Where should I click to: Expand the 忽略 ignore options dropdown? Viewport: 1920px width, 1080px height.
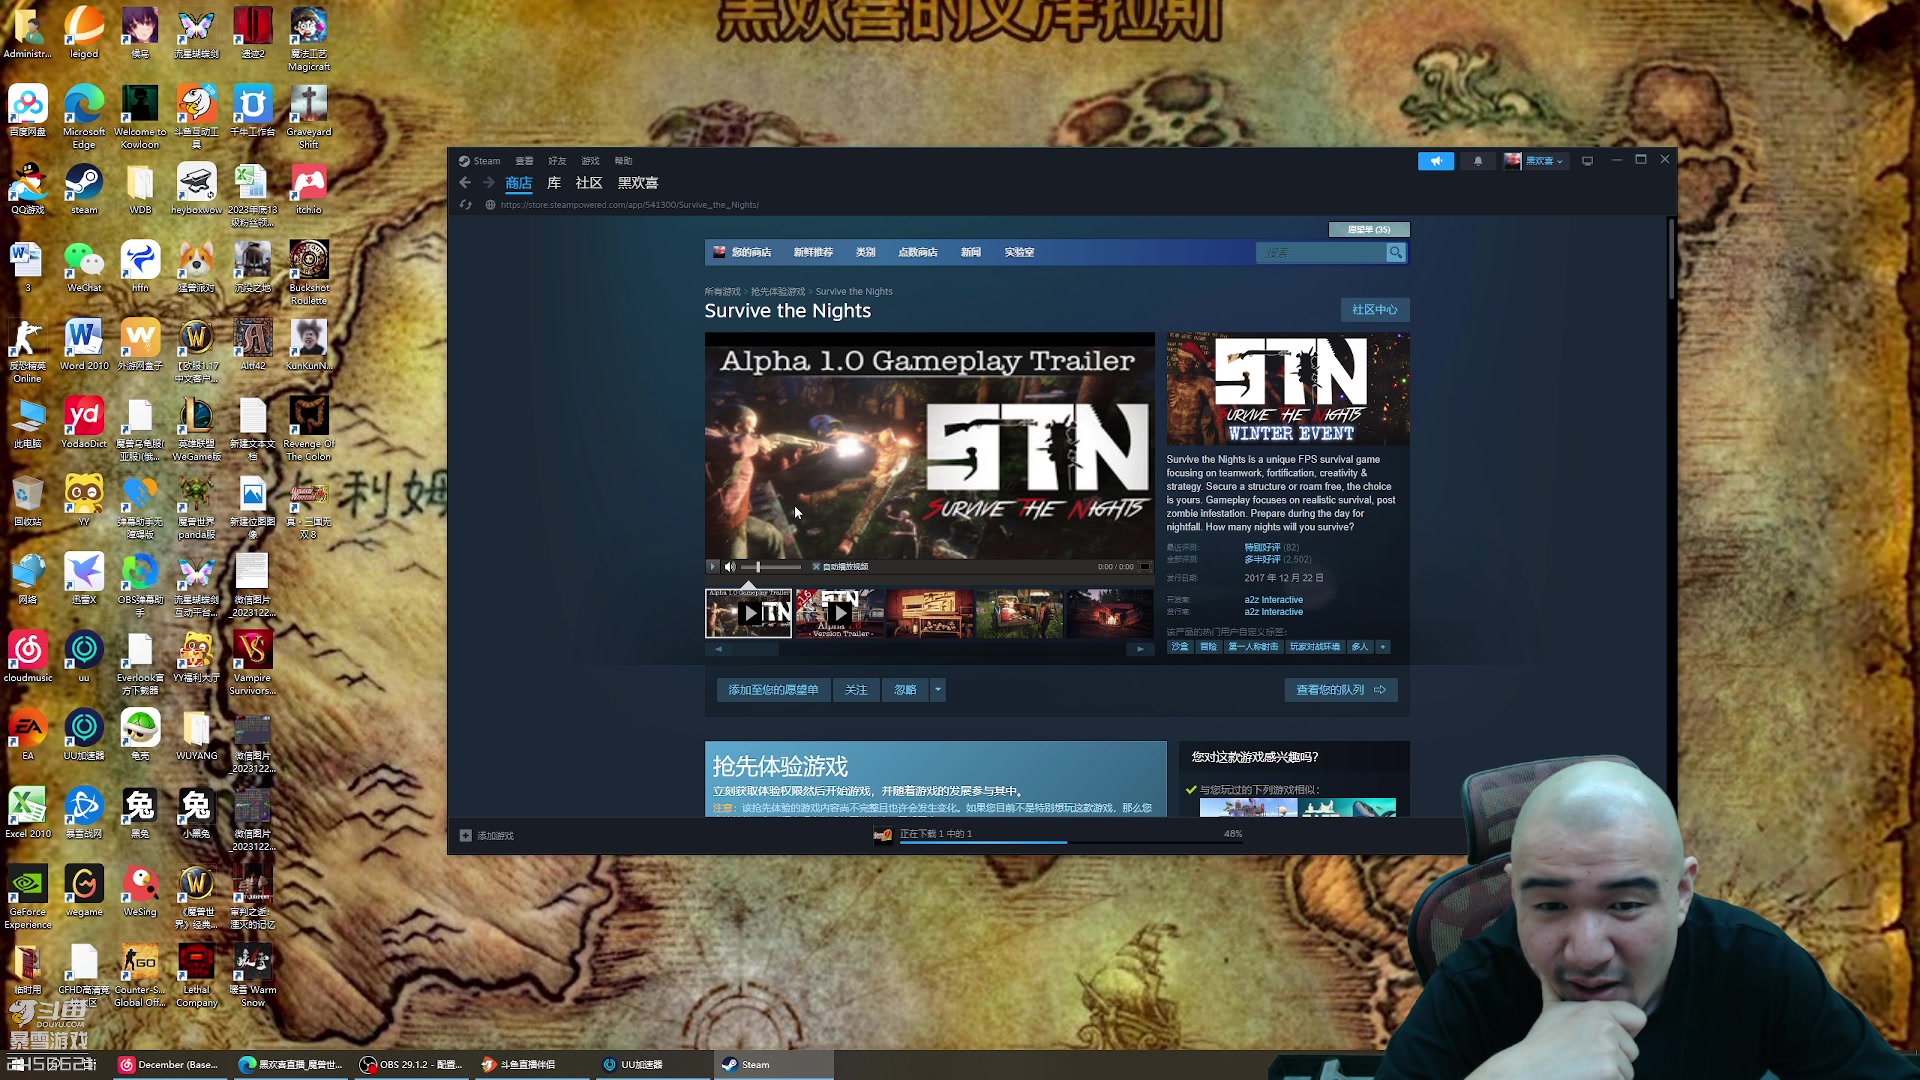938,690
